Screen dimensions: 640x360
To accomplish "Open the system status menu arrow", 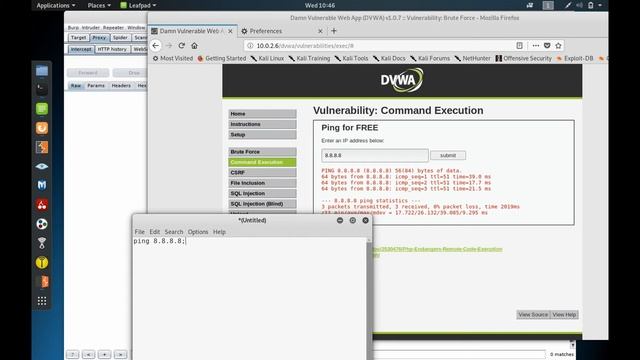I will [600, 5].
